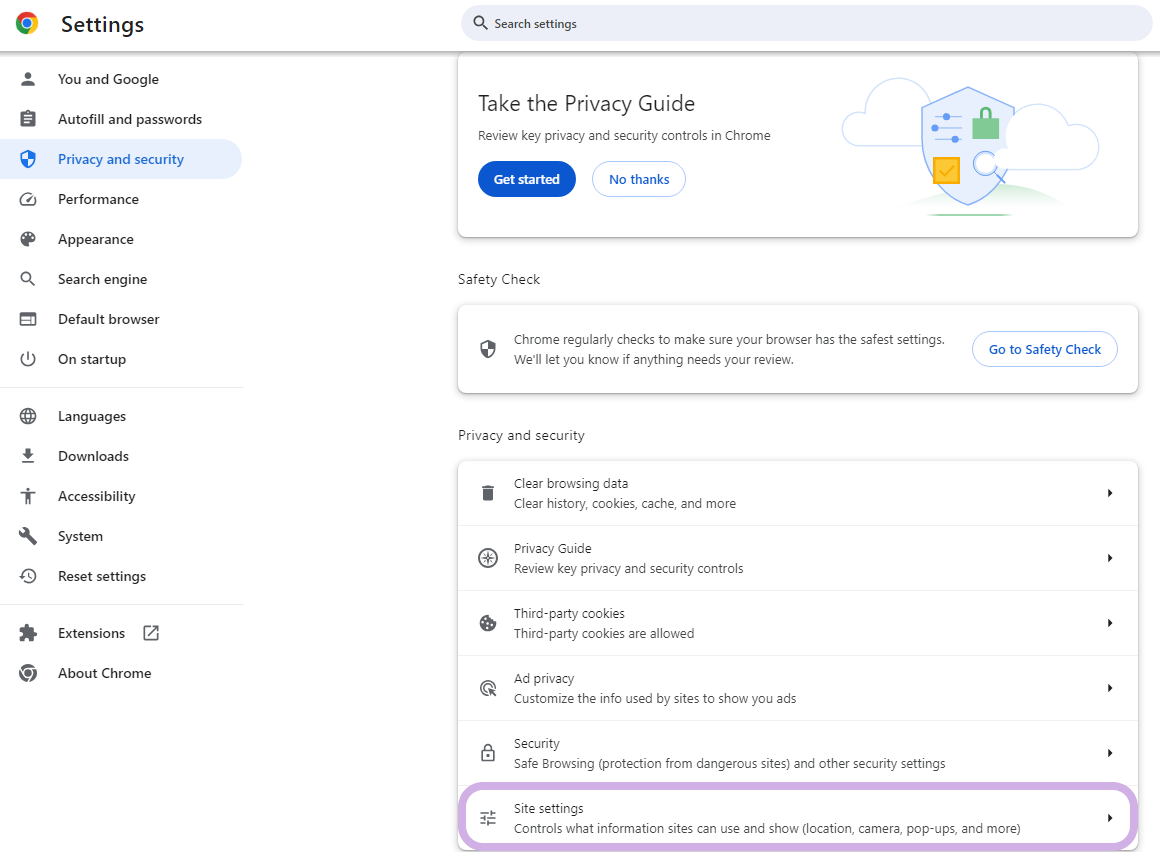This screenshot has height=852, width=1160.
Task: Open On startup settings page
Action: [121, 359]
